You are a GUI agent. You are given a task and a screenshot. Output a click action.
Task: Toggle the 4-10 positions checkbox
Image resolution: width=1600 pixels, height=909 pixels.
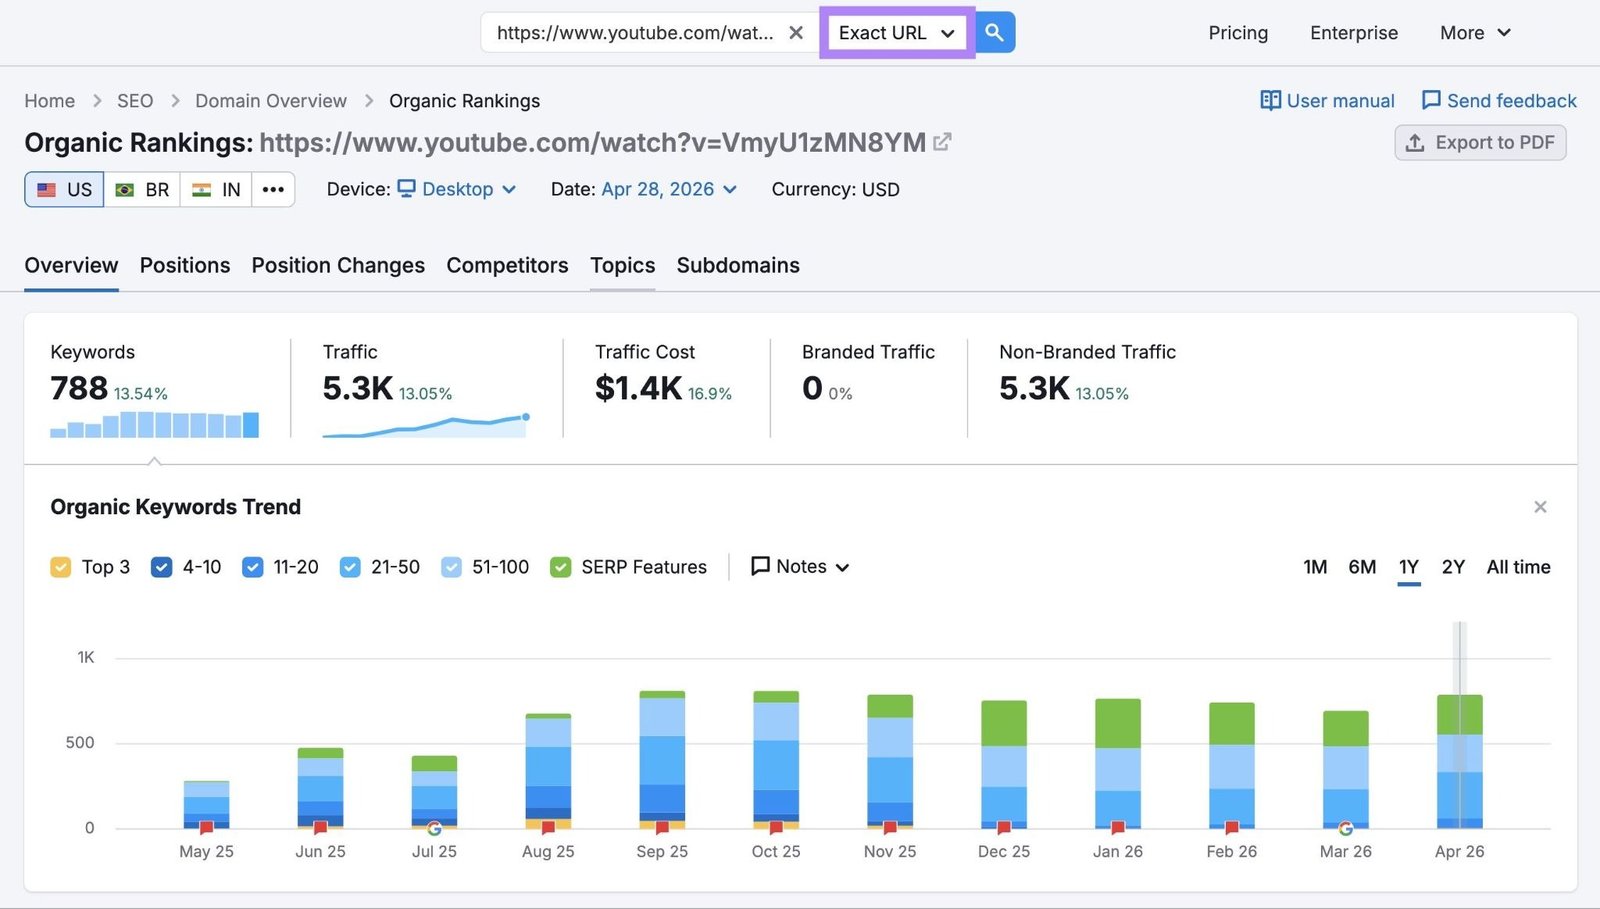coord(161,567)
